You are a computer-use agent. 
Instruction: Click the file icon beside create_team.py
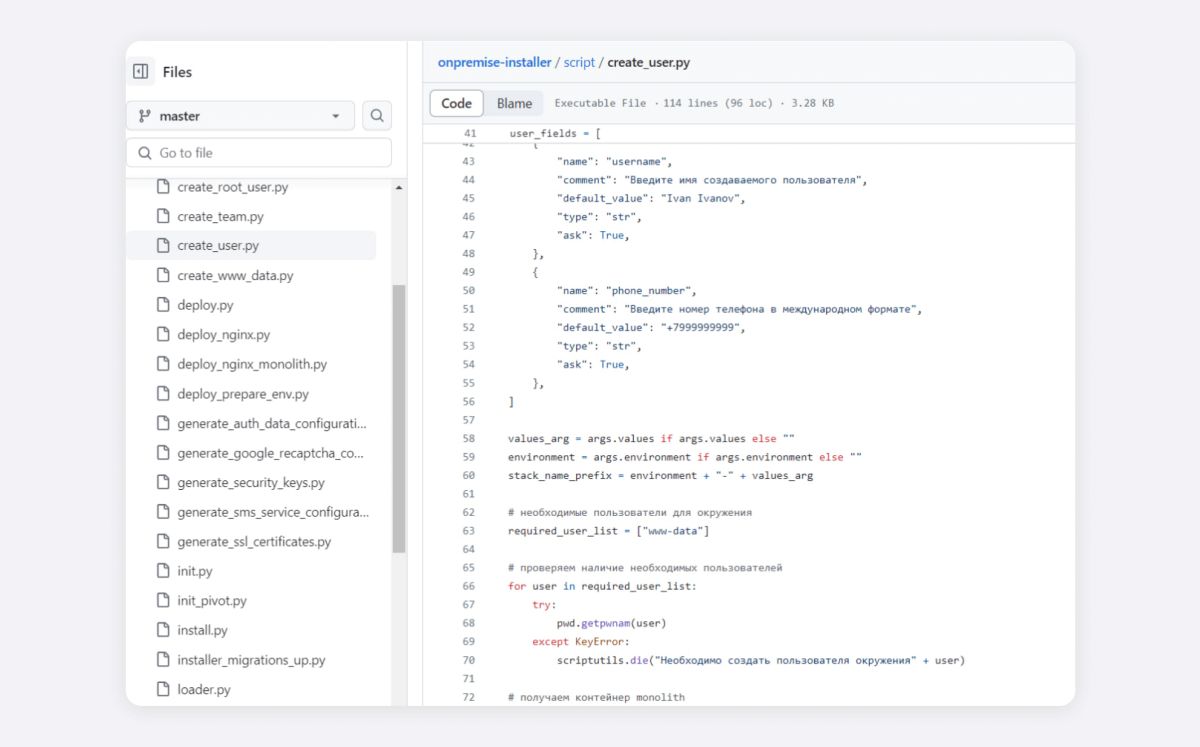[x=163, y=216]
